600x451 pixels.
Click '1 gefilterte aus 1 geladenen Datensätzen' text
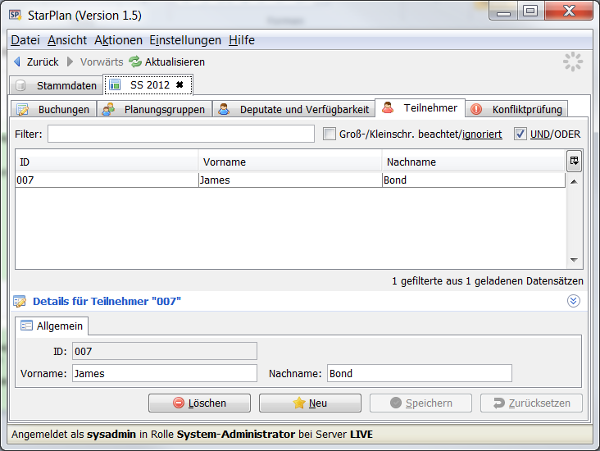(488, 281)
